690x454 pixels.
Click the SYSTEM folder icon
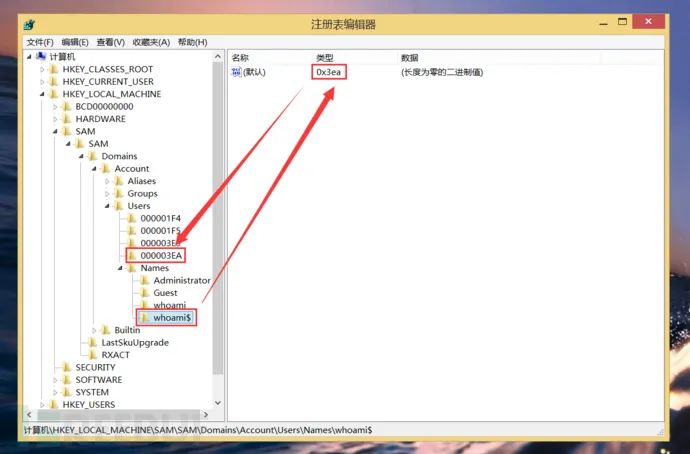(x=66, y=392)
